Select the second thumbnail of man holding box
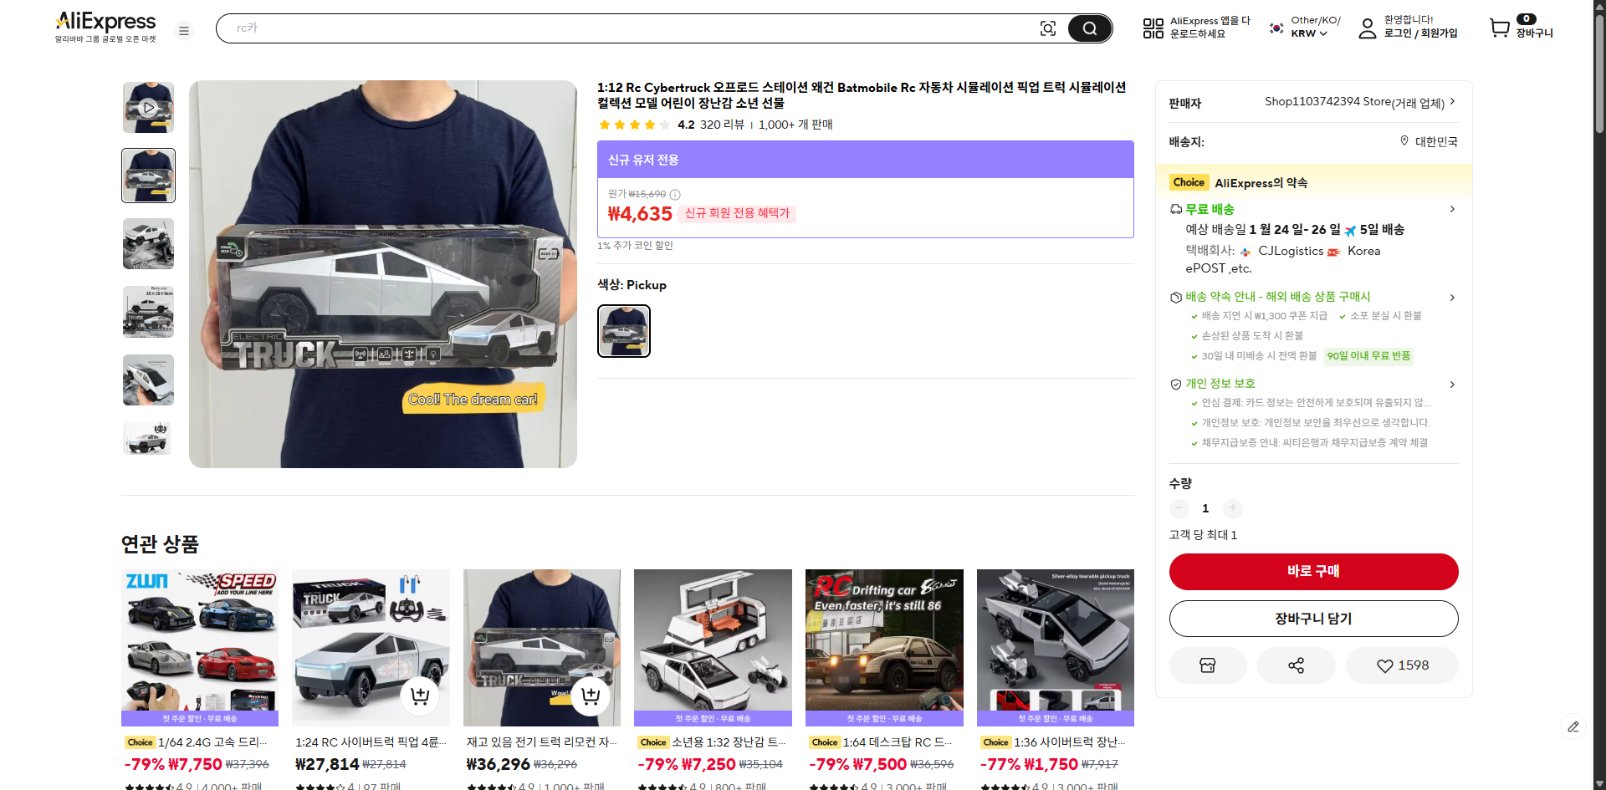Image resolution: width=1606 pixels, height=790 pixels. (x=148, y=175)
